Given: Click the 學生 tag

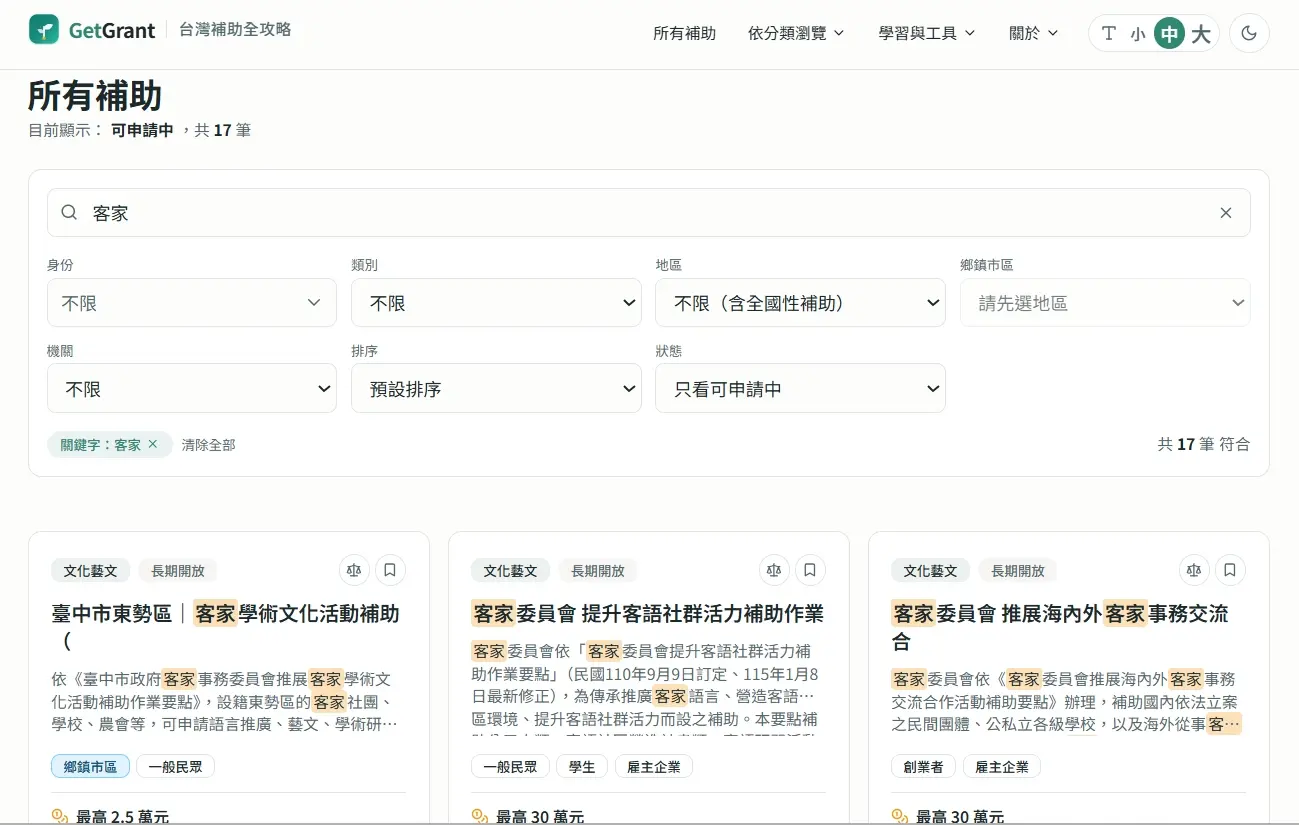Looking at the screenshot, I should point(582,767).
